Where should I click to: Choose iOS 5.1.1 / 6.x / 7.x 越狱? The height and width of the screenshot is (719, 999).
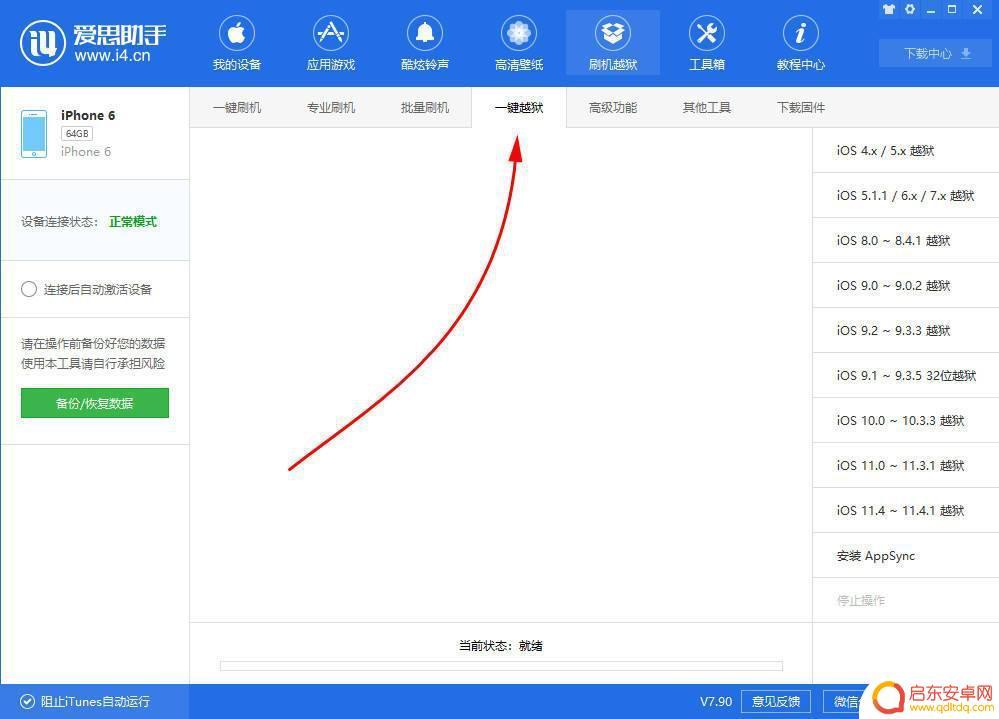click(905, 196)
